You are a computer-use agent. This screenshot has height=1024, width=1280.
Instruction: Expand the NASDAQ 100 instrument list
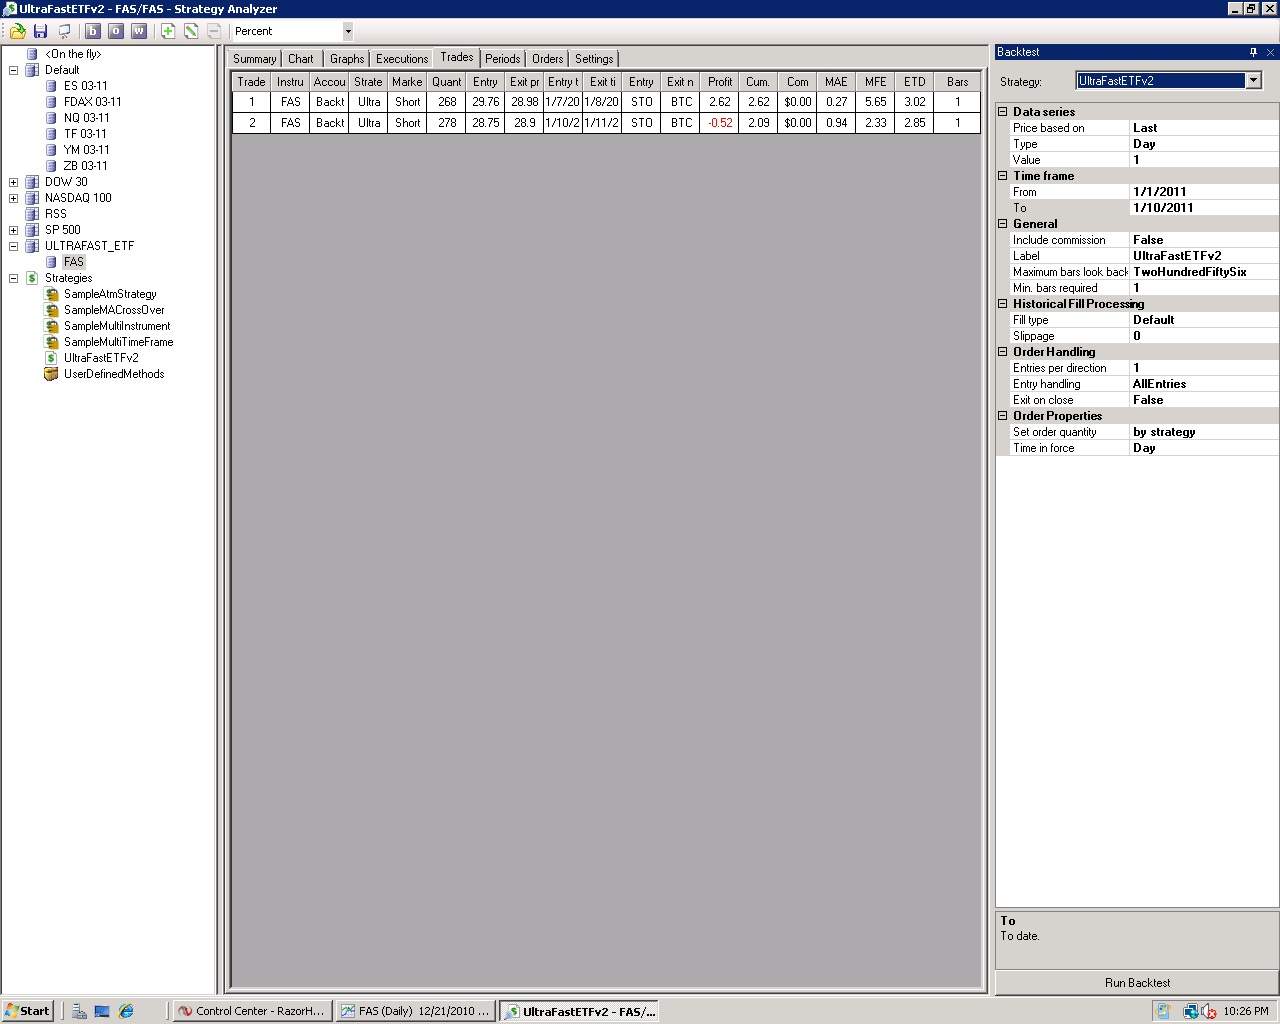[x=14, y=198]
